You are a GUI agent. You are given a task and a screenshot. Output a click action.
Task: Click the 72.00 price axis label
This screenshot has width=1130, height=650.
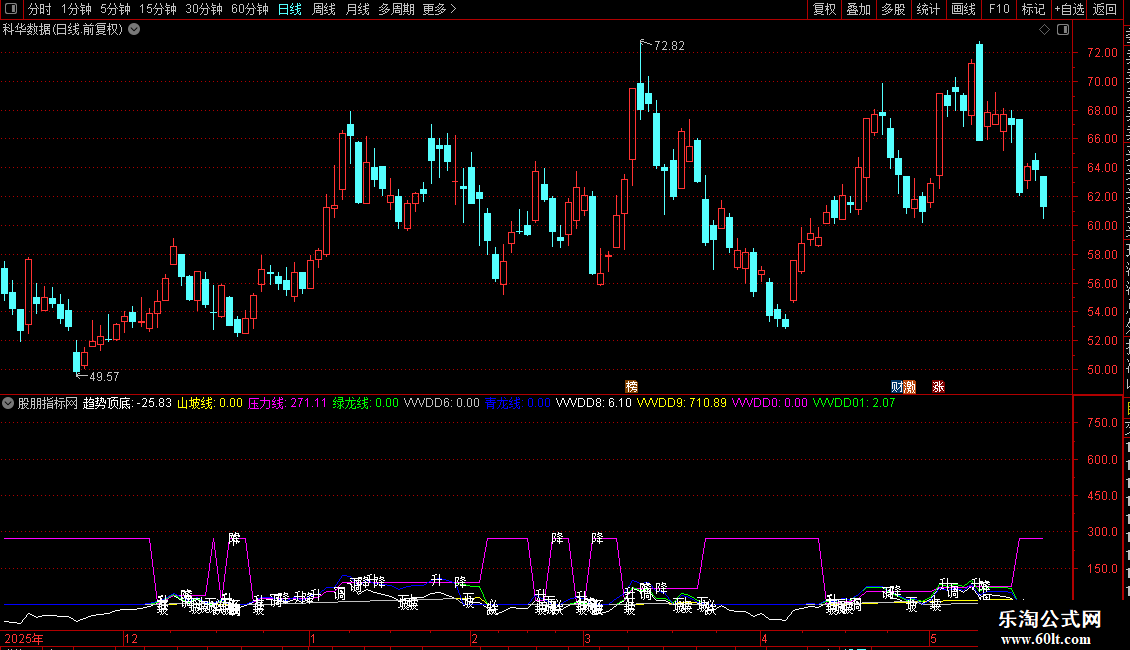[x=1102, y=53]
